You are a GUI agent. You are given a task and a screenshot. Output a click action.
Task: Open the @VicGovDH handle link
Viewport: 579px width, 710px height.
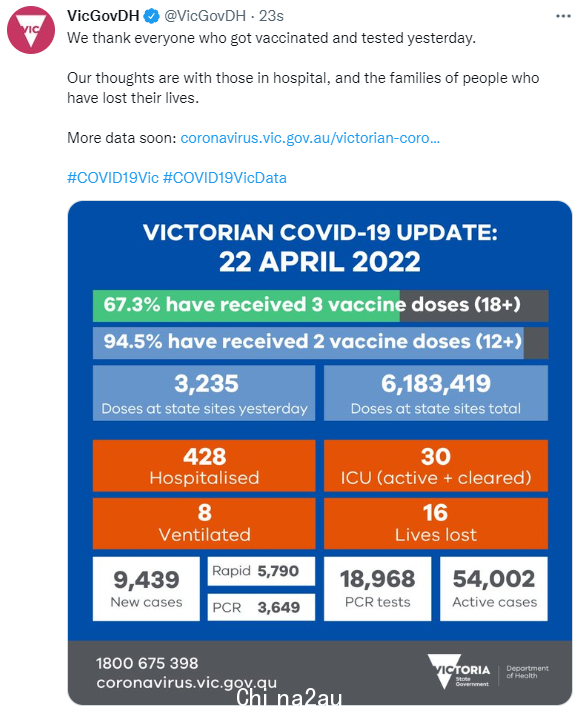(x=205, y=16)
